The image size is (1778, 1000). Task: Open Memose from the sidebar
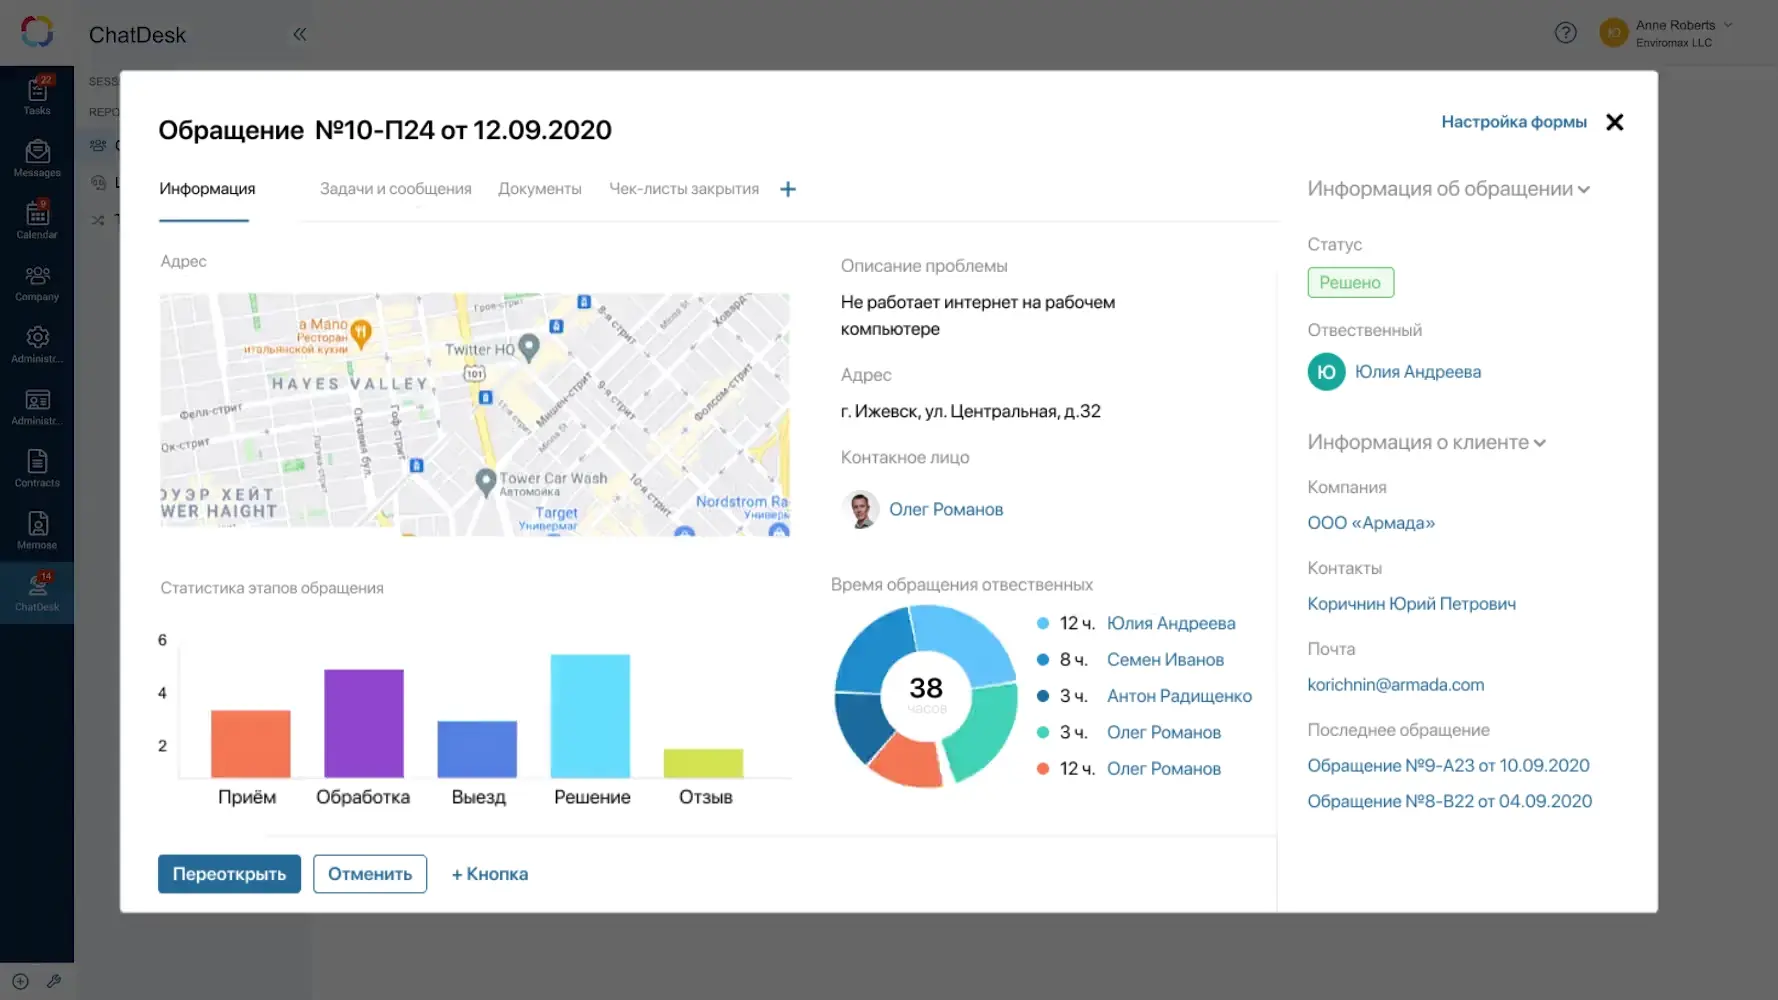(x=37, y=530)
